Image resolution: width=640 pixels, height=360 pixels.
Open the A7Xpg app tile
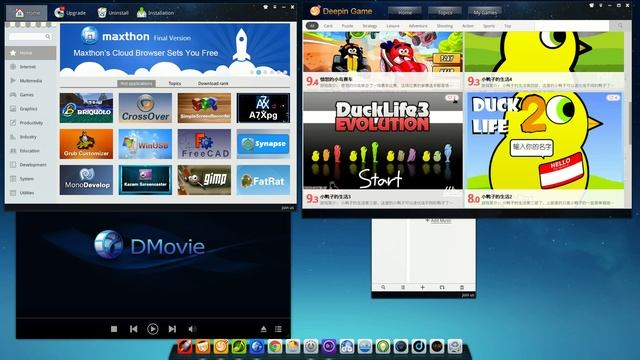[x=263, y=108]
